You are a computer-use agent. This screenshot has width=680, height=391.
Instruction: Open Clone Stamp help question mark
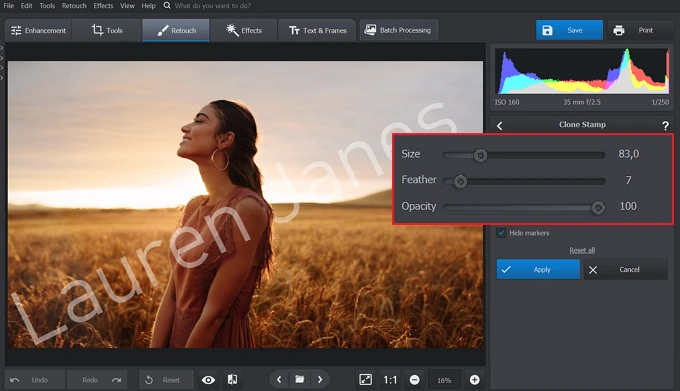(665, 126)
